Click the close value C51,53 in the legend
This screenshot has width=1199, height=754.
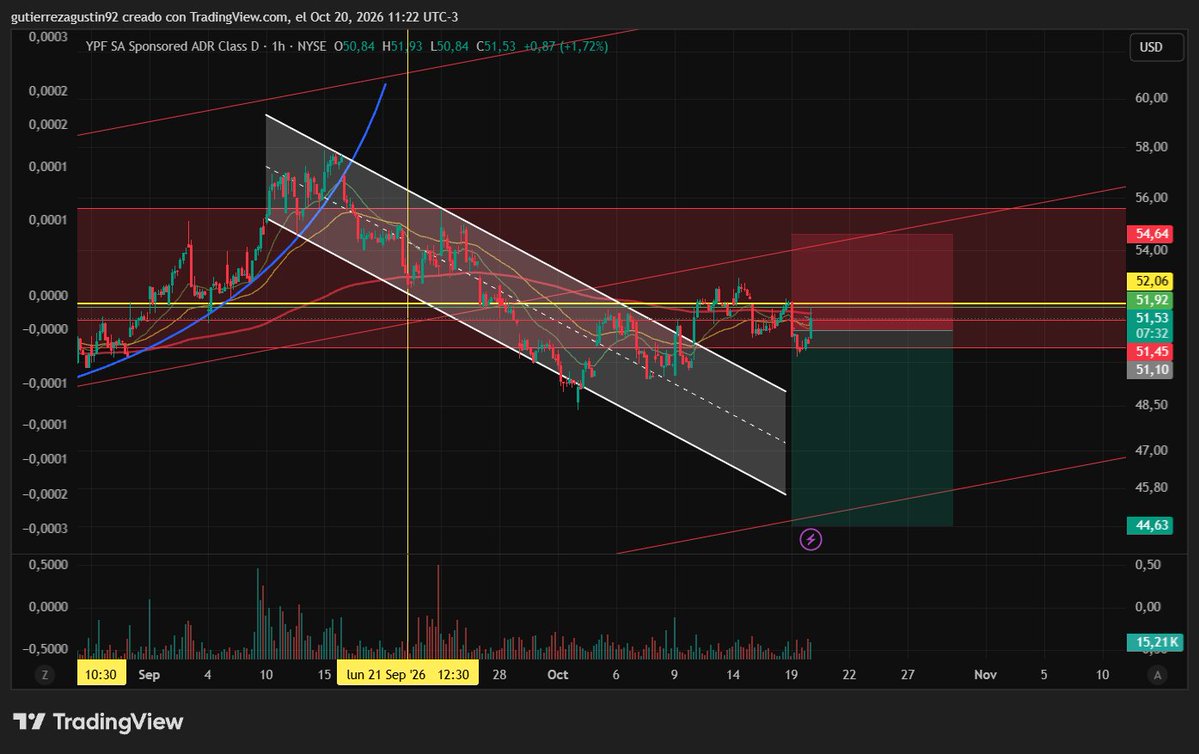[496, 46]
